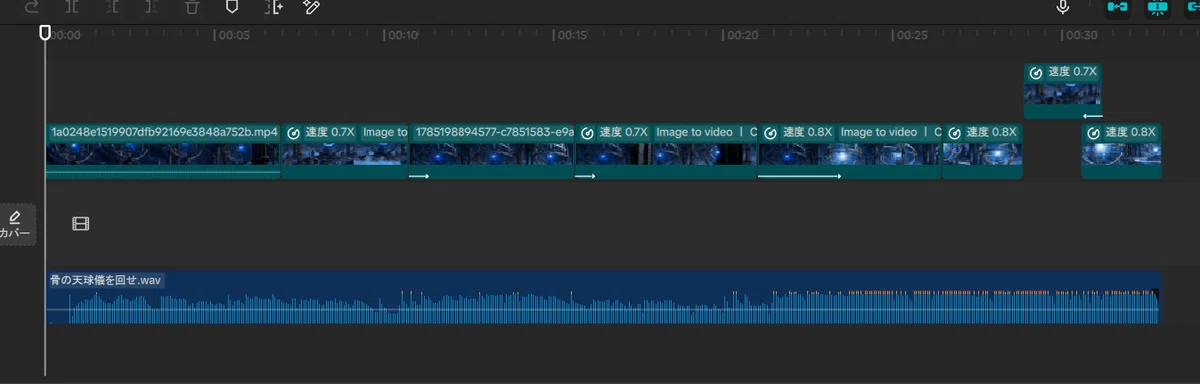This screenshot has width=1200, height=384.
Task: Select the split clip tool
Action: click(x=73, y=7)
